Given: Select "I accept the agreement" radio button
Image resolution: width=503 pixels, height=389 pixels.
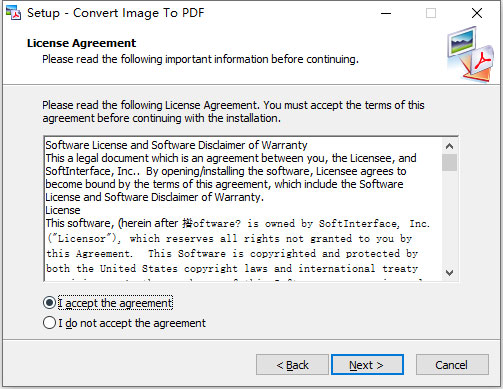Looking at the screenshot, I should pos(49,303).
